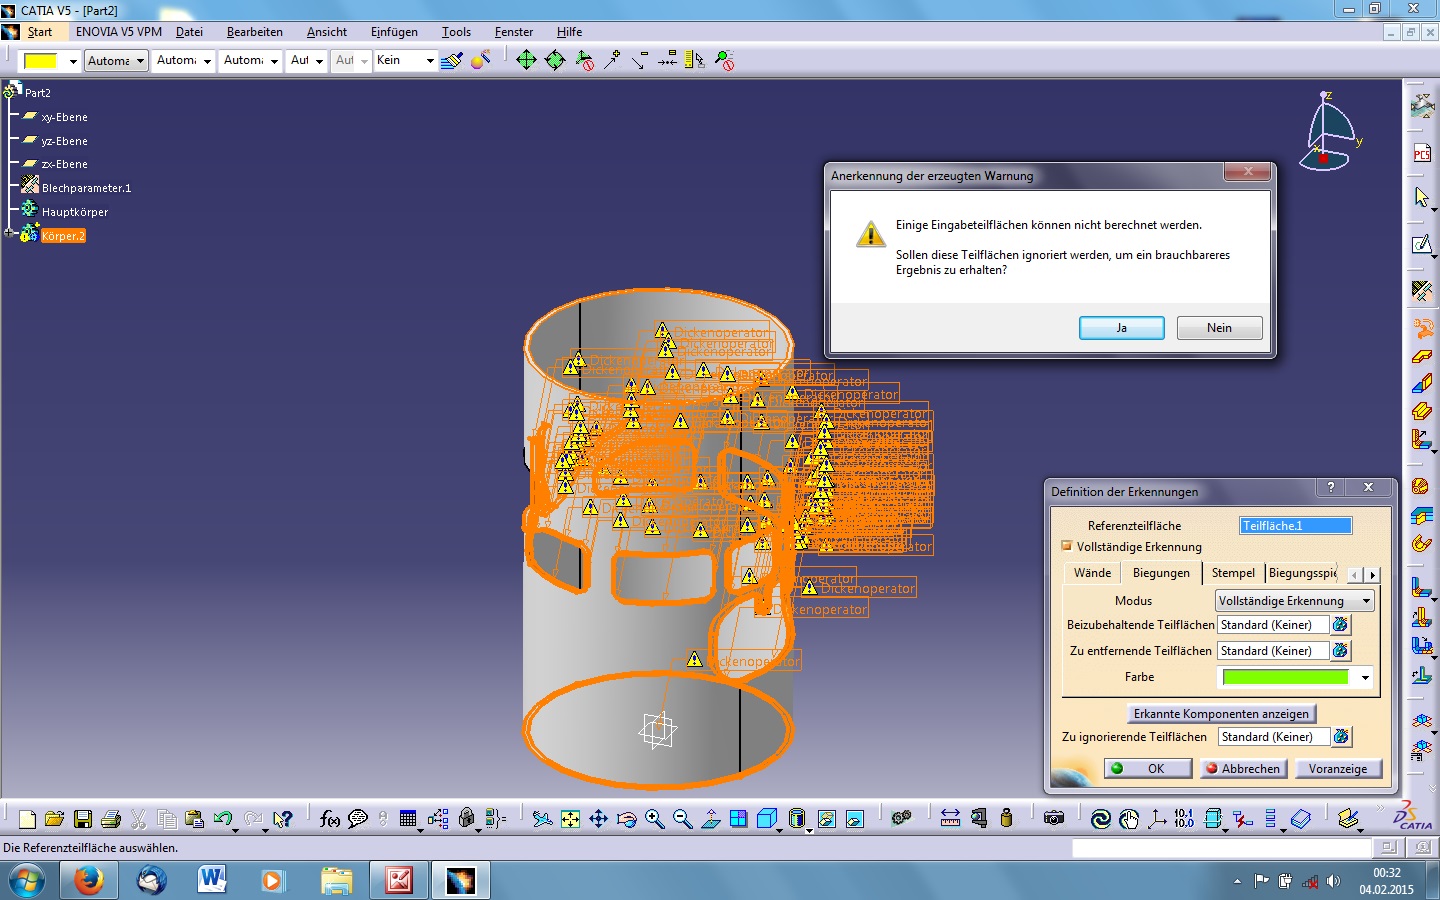Click the Beizubehaltende Teilflächen selection field
The height and width of the screenshot is (900, 1440).
[1273, 624]
